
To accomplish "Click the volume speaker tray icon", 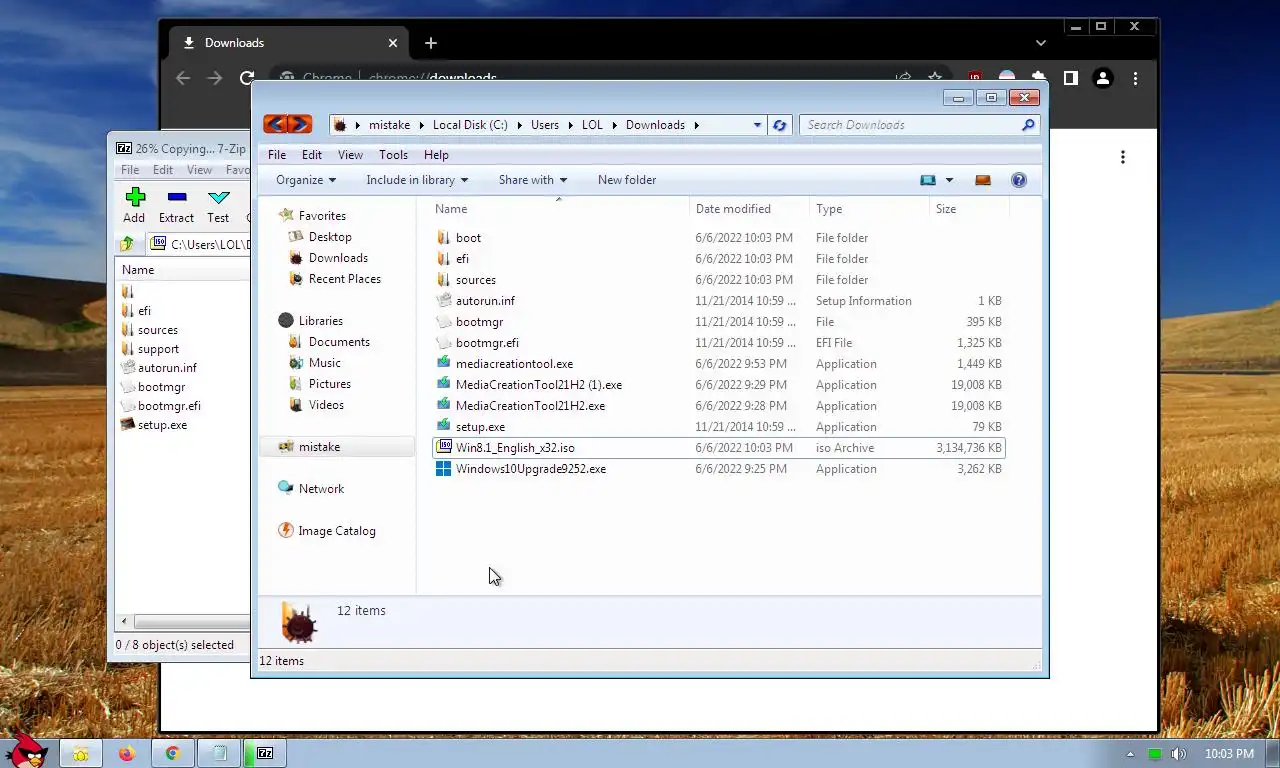I will [1178, 754].
